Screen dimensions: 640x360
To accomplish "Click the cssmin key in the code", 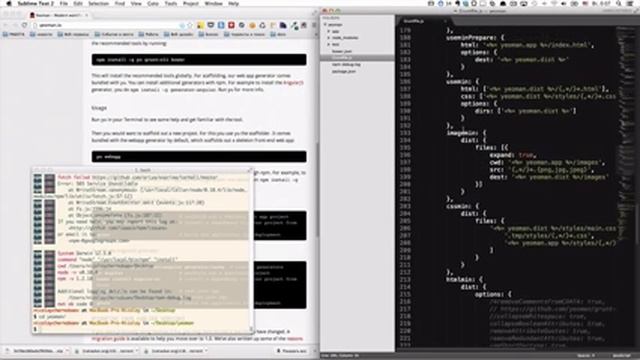I will [x=458, y=206].
